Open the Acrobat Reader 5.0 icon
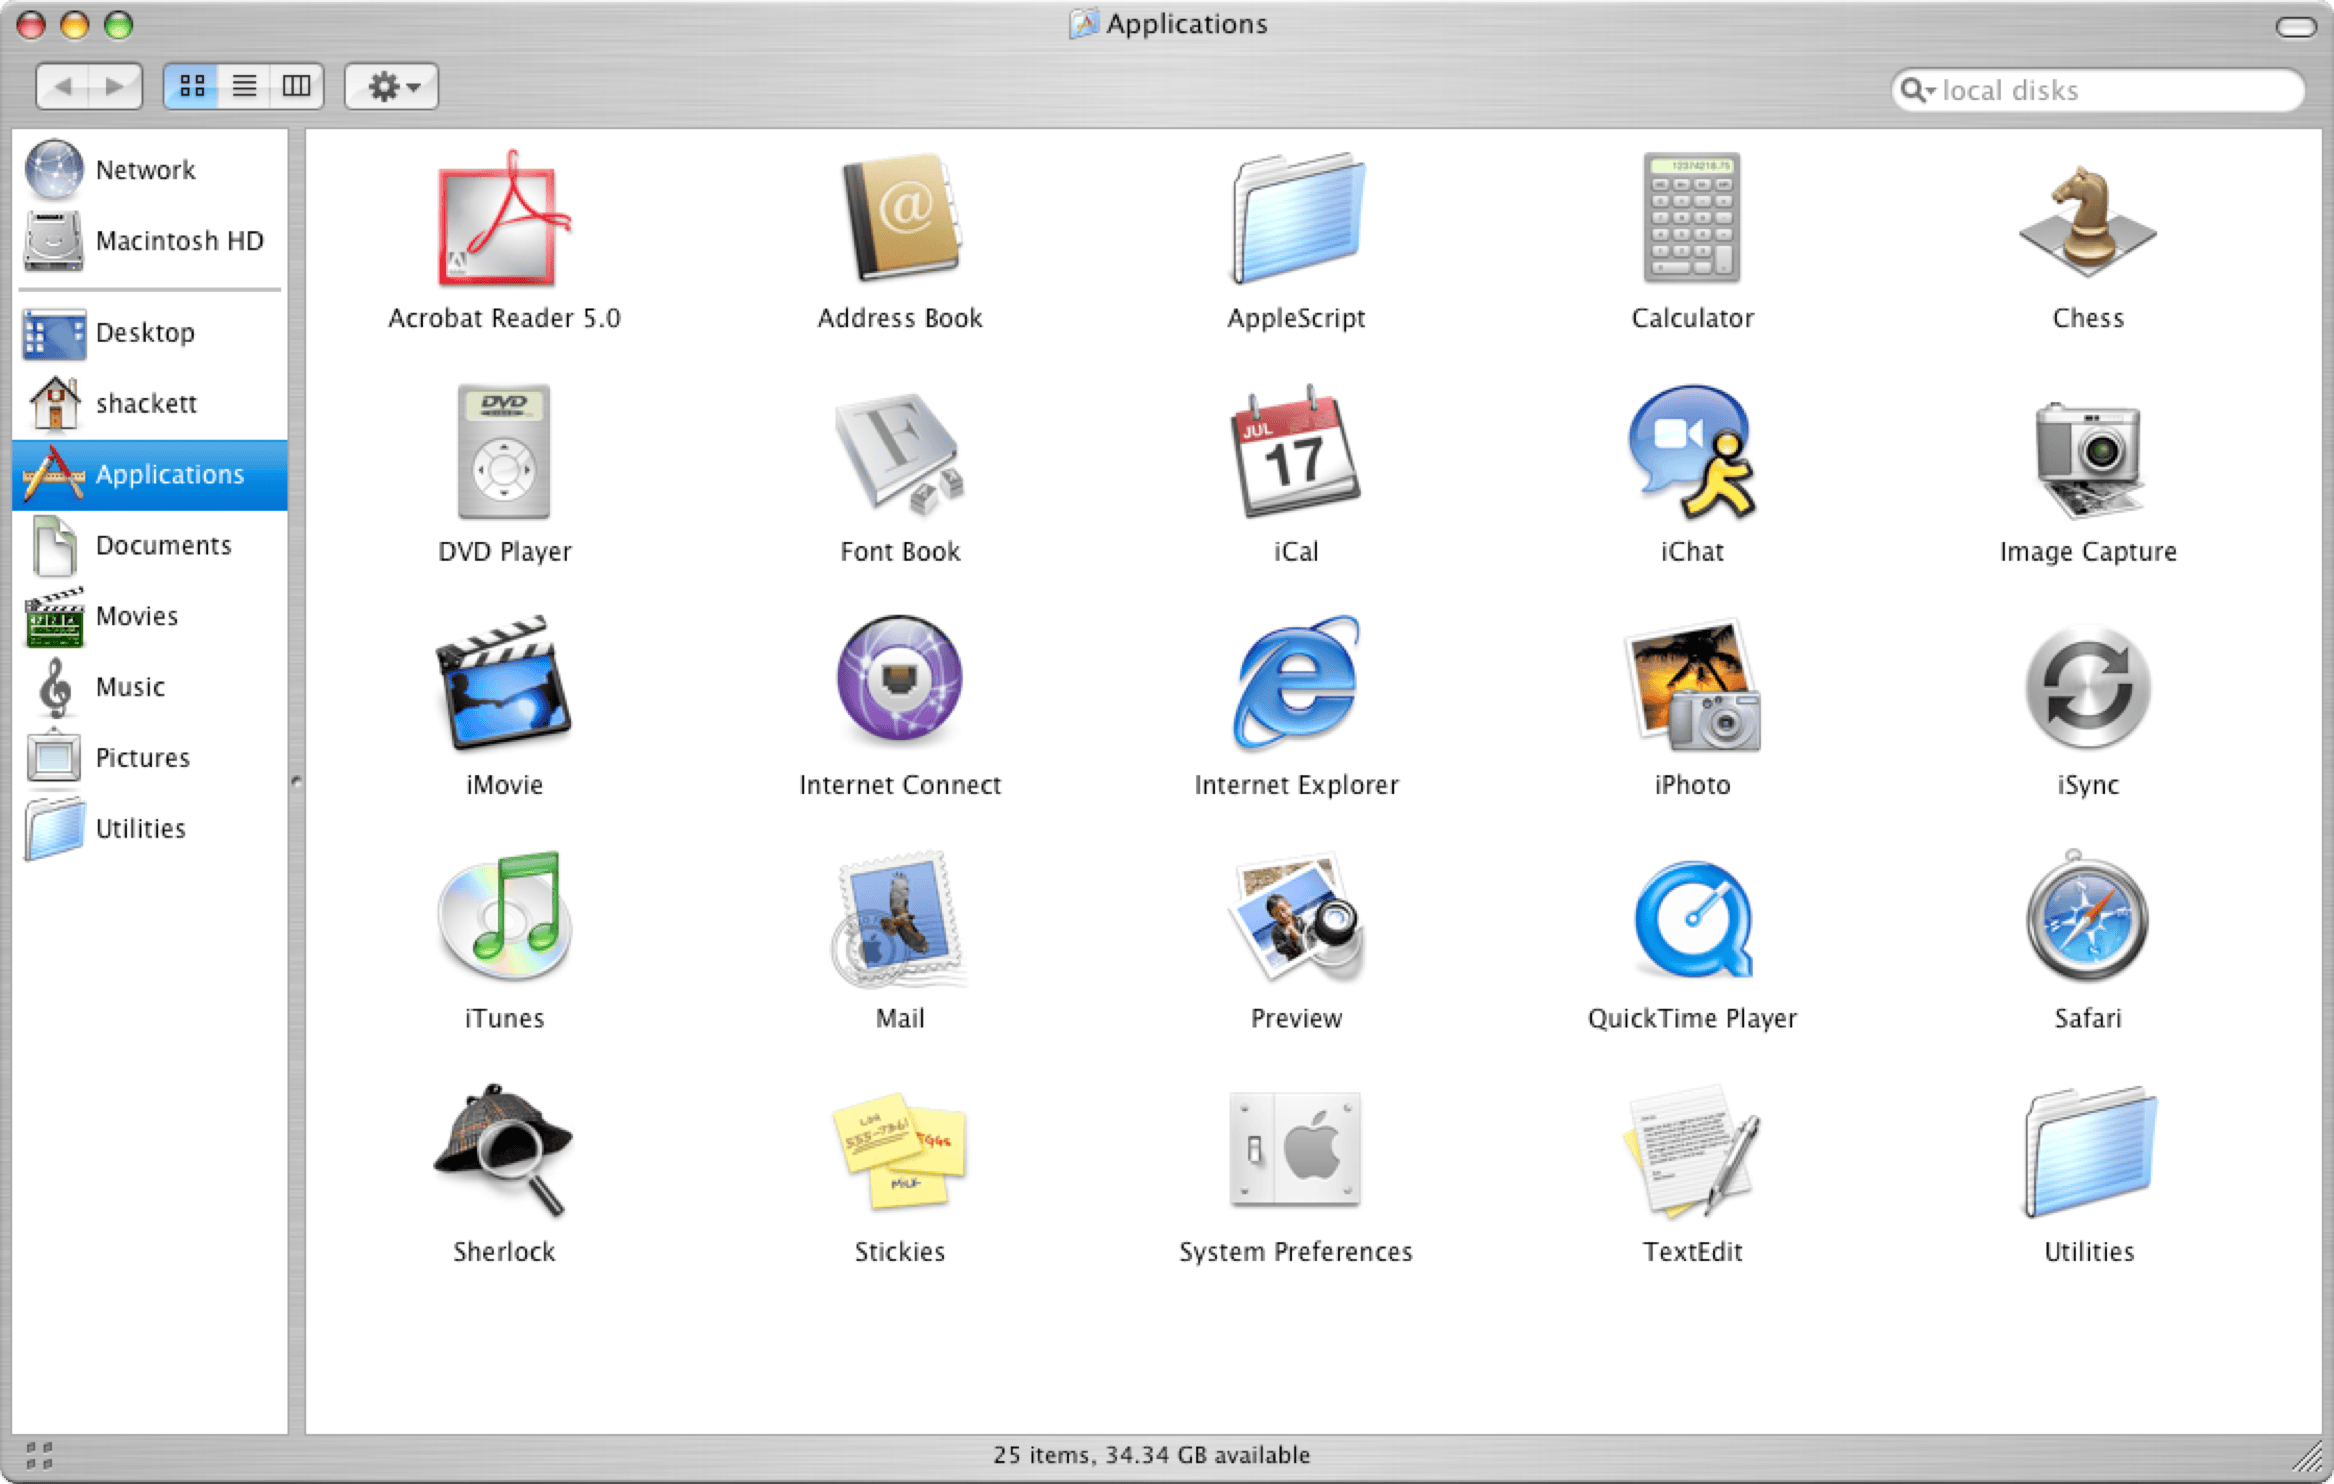The image size is (2334, 1484). click(x=504, y=218)
